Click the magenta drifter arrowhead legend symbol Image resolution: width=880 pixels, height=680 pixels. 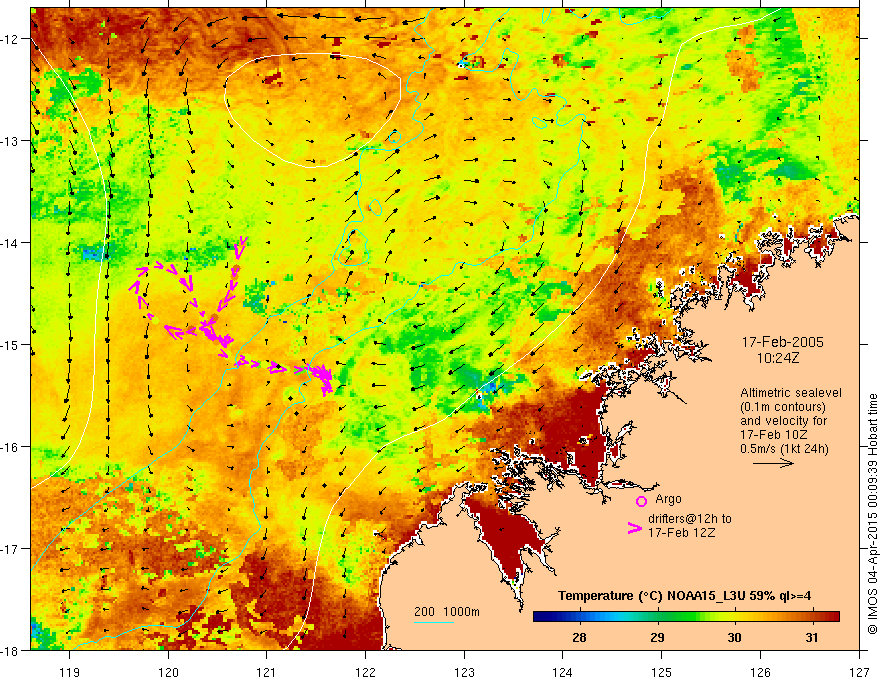(x=634, y=527)
